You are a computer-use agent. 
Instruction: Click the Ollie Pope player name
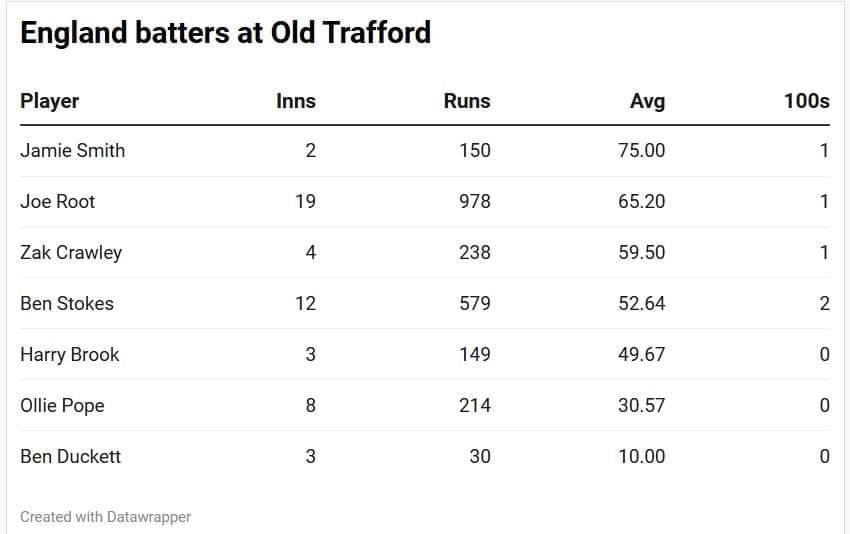[x=62, y=405]
